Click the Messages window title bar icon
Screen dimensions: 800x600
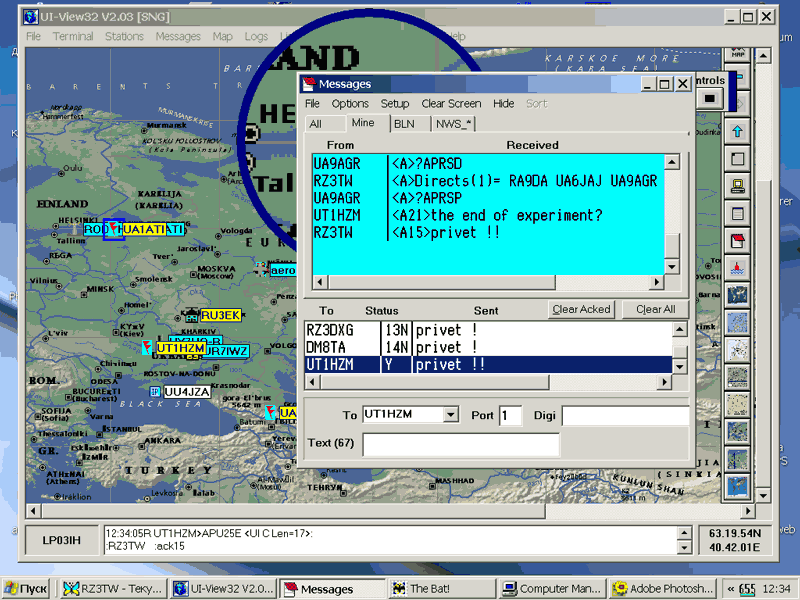[309, 84]
